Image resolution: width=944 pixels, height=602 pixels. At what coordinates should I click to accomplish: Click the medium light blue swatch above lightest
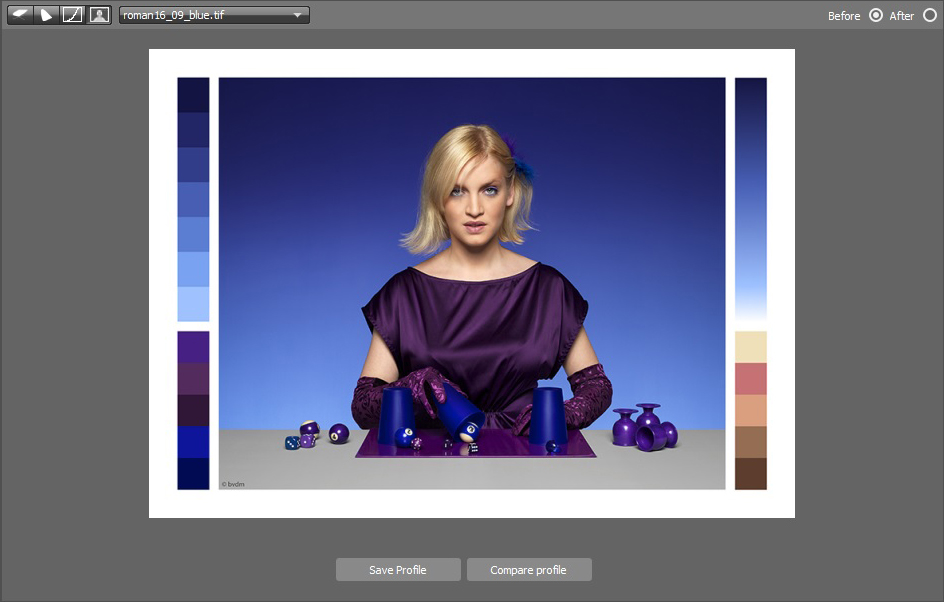click(x=193, y=269)
